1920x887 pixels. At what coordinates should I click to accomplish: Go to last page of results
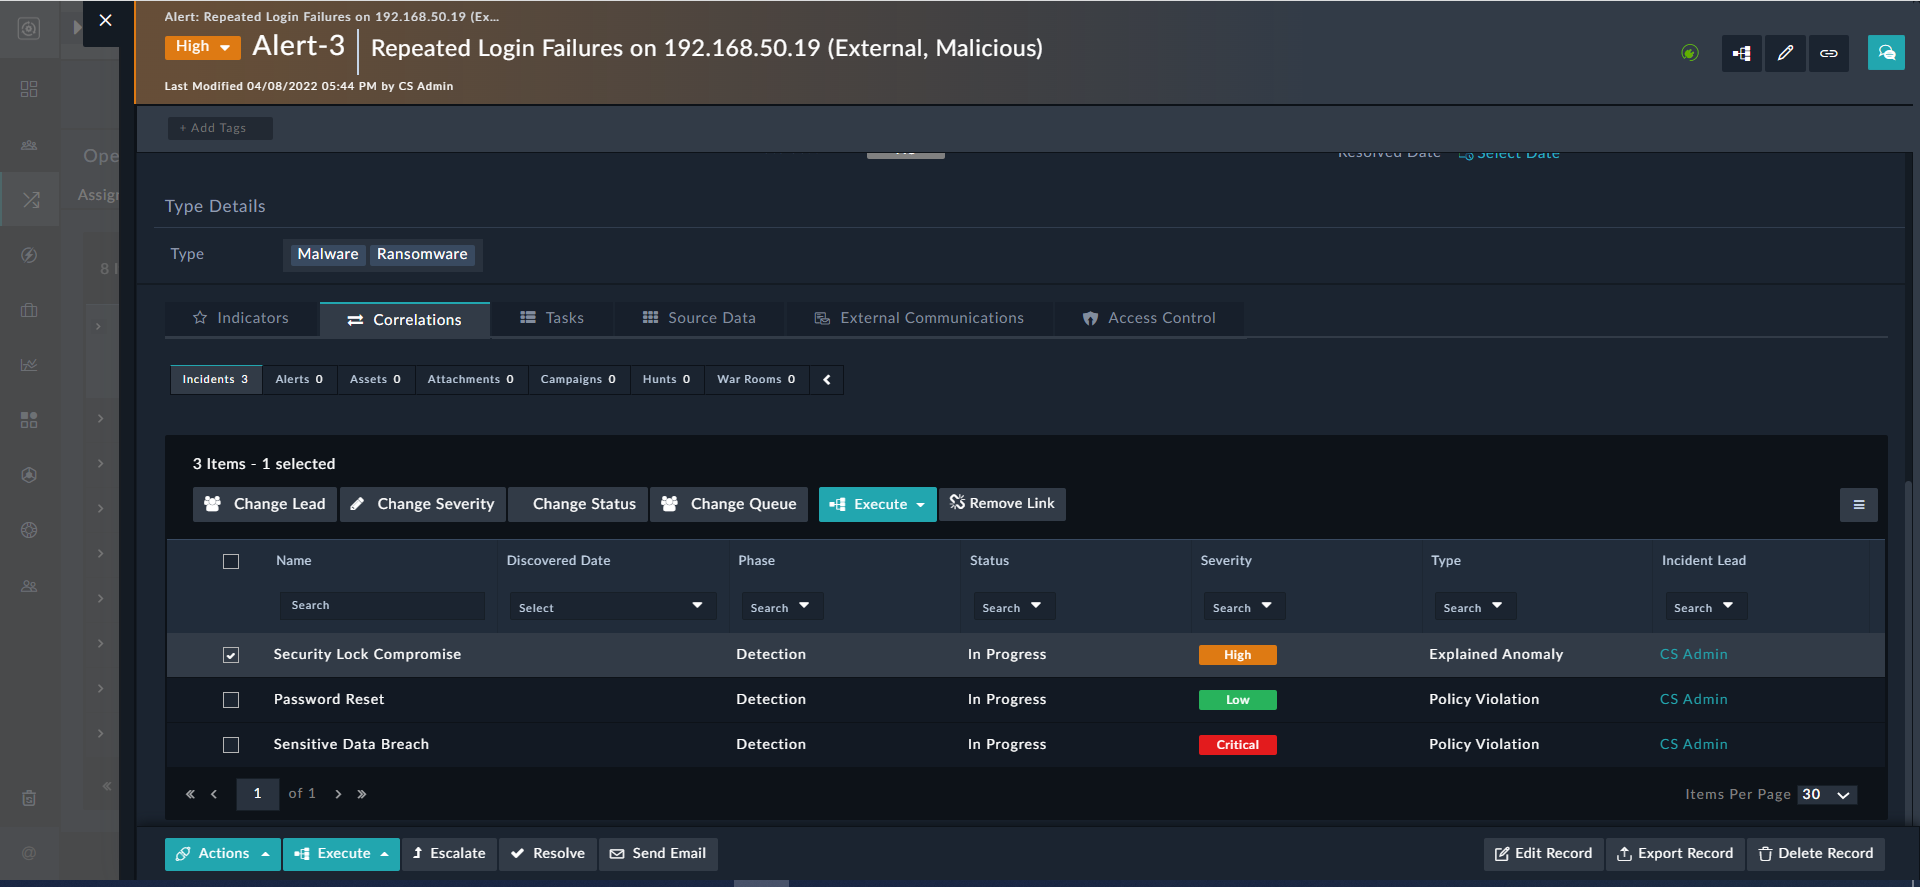(362, 794)
